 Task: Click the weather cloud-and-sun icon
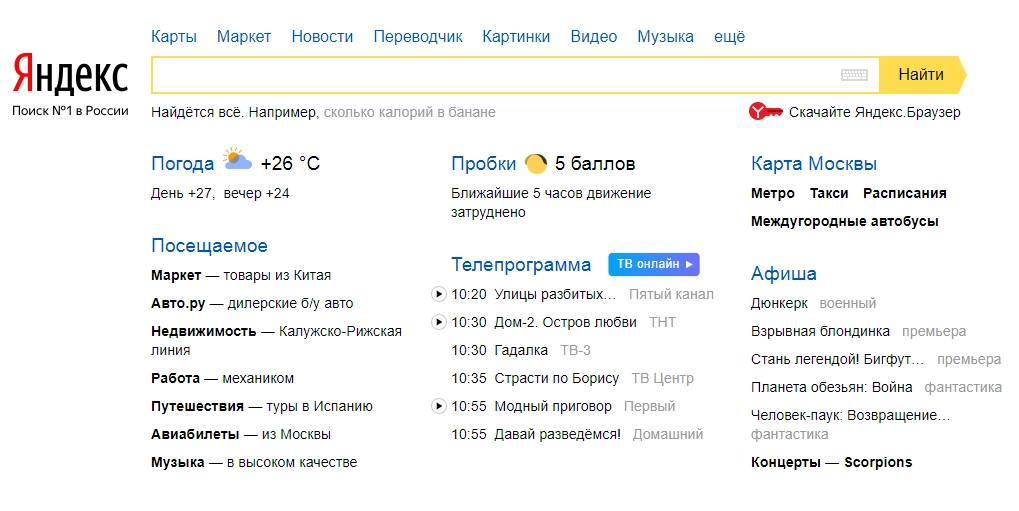[237, 160]
